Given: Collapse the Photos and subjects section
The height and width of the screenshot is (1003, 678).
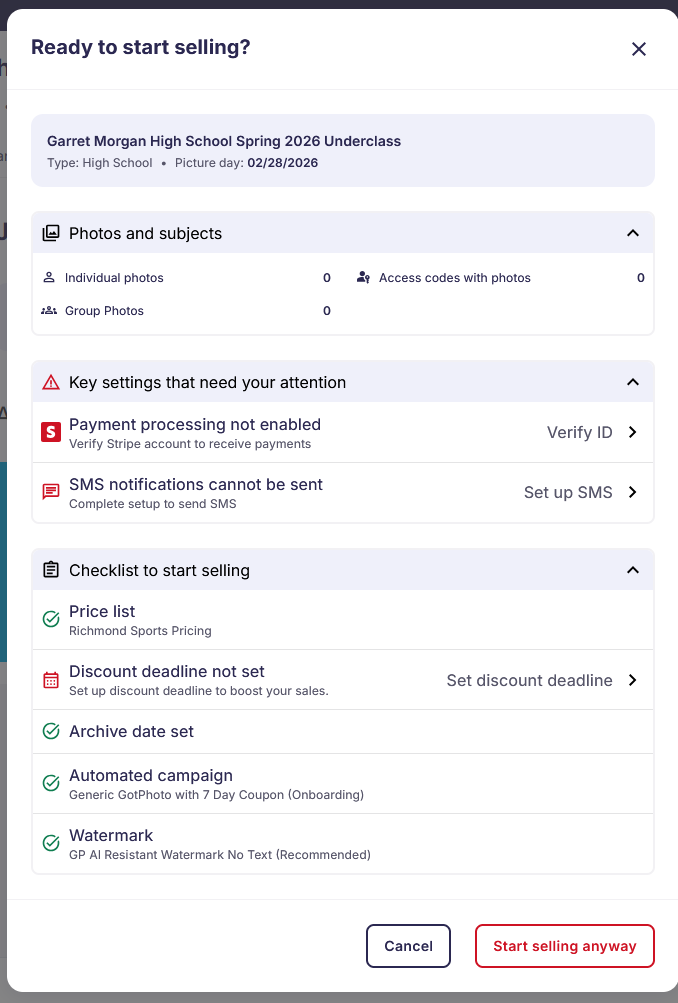Looking at the screenshot, I should coord(632,232).
